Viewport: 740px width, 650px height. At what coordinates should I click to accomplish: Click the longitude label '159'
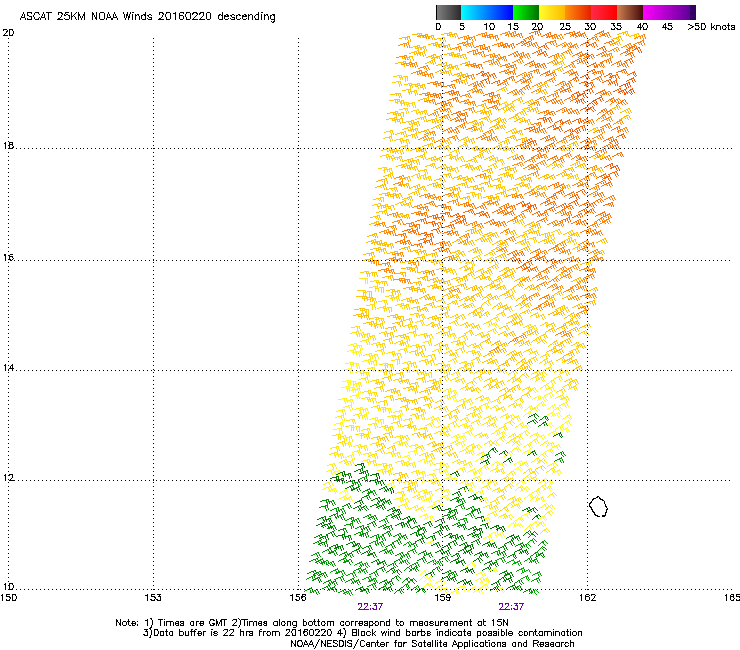[443, 598]
